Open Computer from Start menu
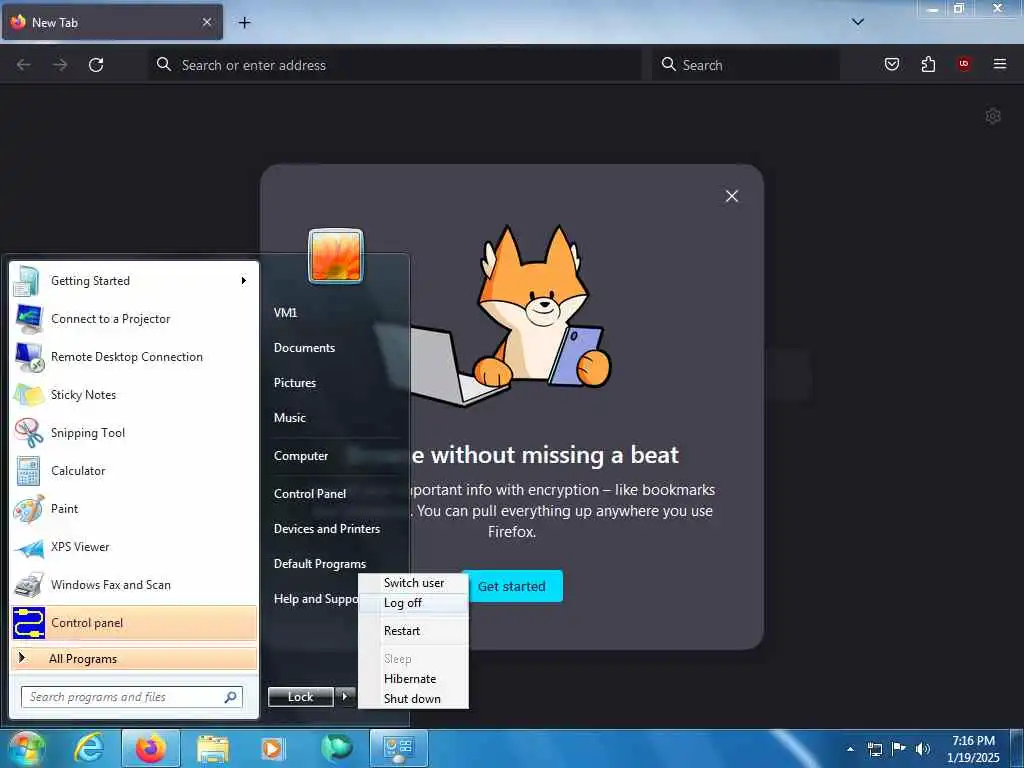Viewport: 1024px width, 768px height. point(300,456)
